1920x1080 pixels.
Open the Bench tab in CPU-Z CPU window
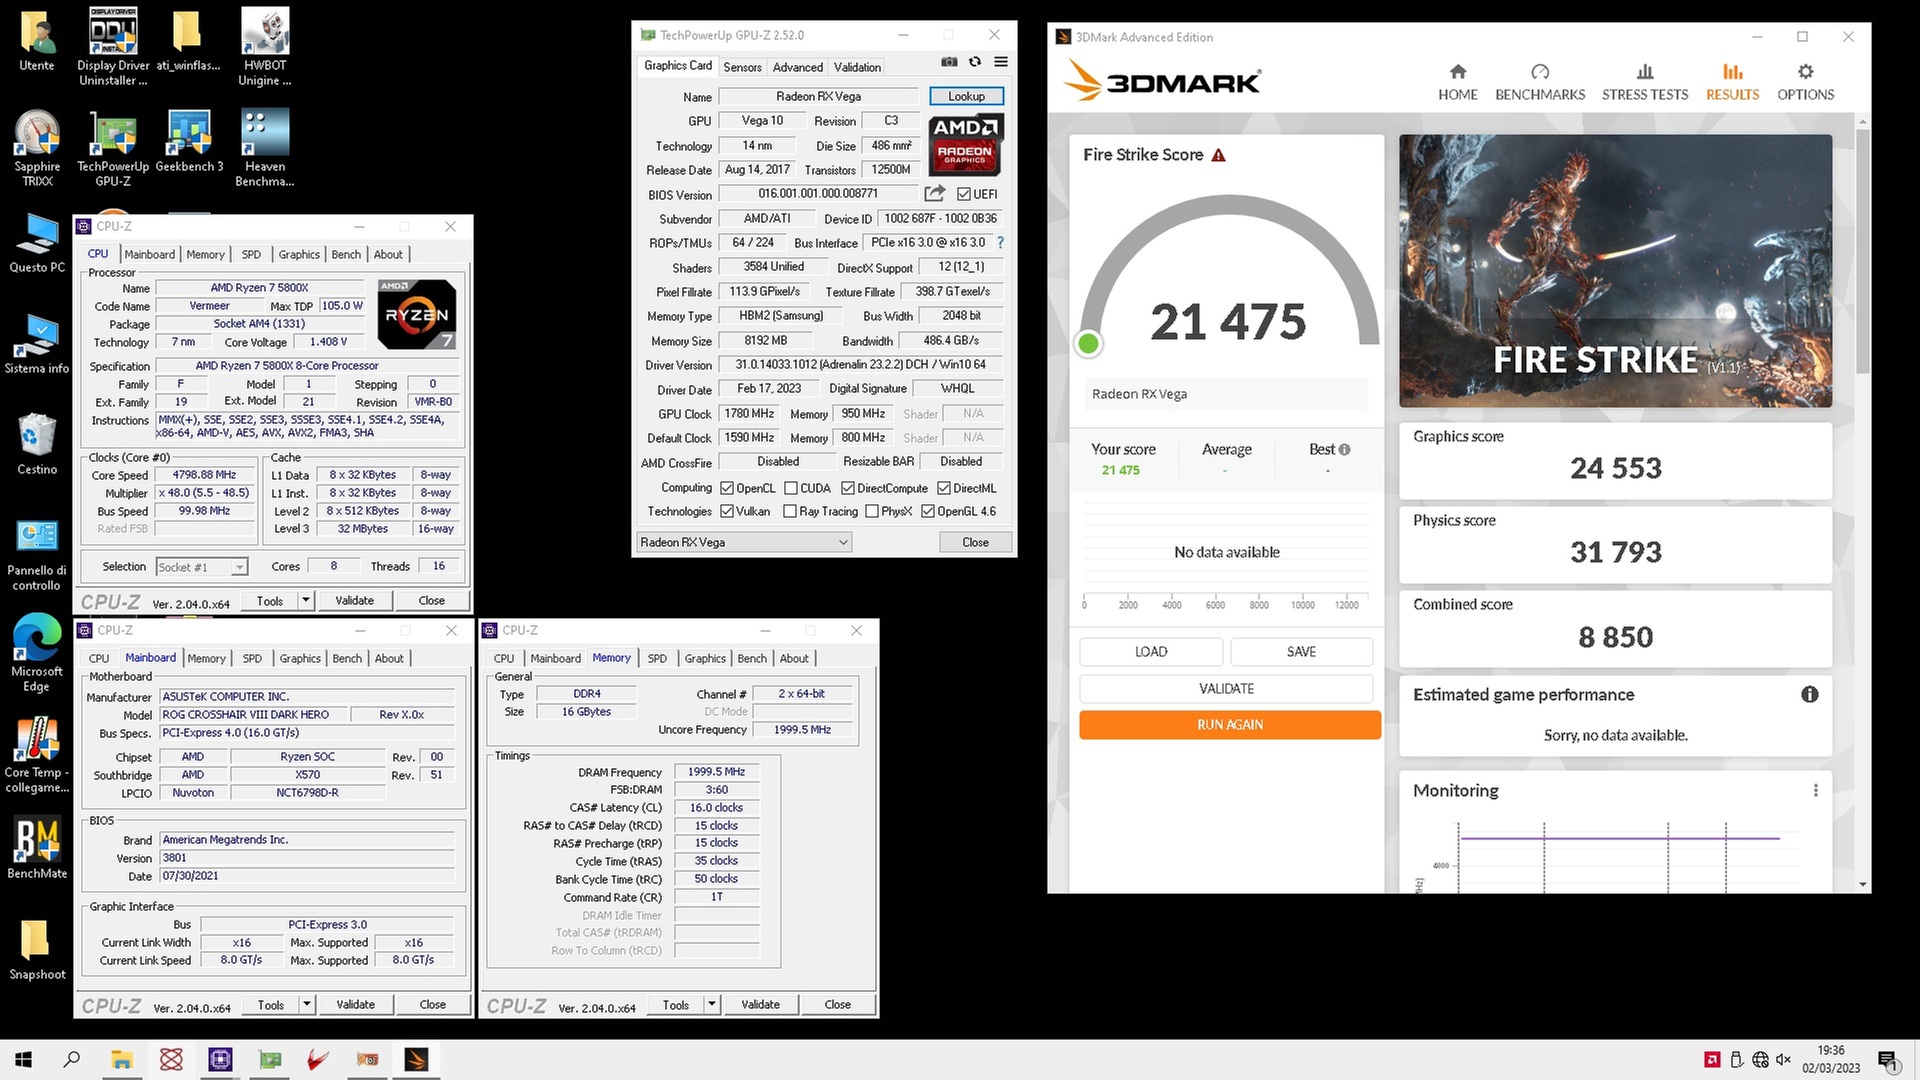(x=346, y=254)
